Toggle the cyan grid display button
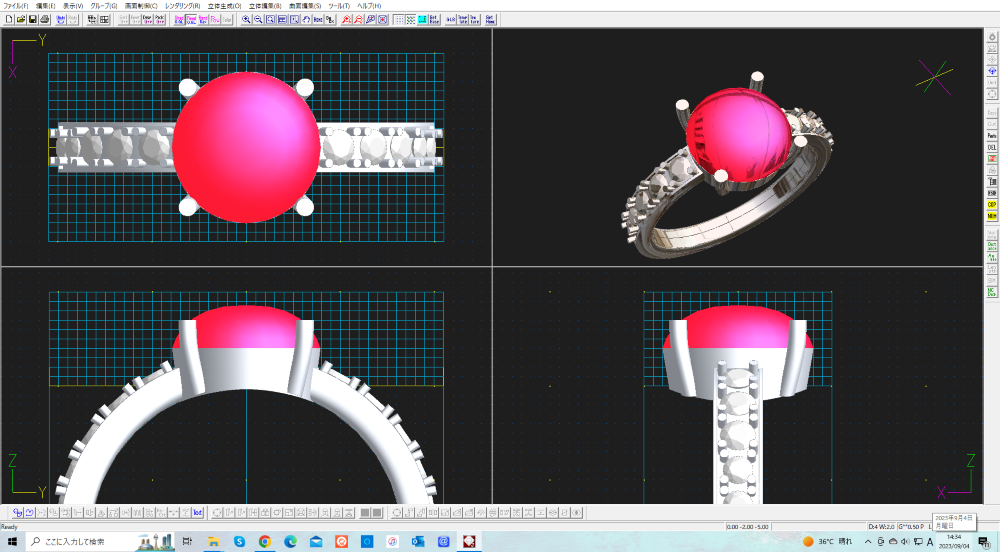1000x552 pixels. click(422, 19)
